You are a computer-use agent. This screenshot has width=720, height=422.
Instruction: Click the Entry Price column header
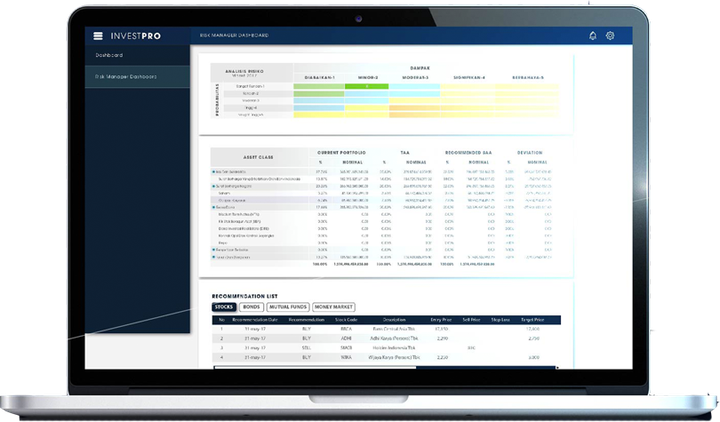[441, 320]
